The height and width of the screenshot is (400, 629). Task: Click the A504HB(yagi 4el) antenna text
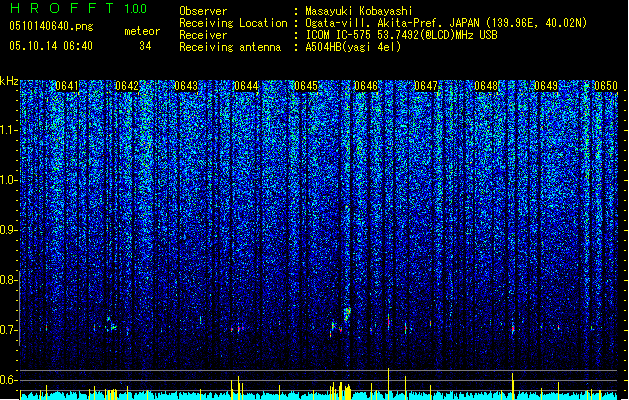coord(353,47)
